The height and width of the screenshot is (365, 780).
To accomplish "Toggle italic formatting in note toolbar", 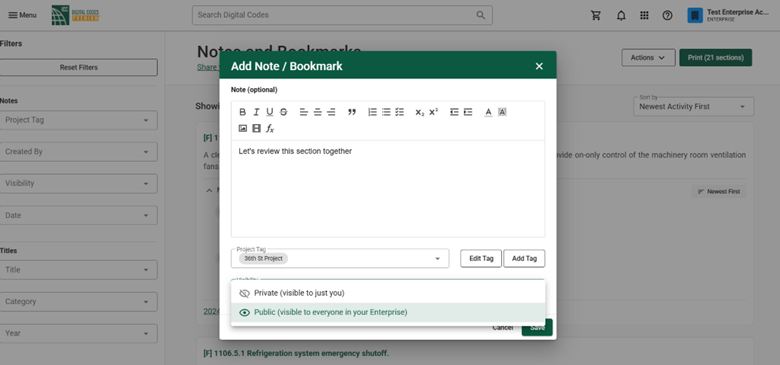I will click(256, 112).
